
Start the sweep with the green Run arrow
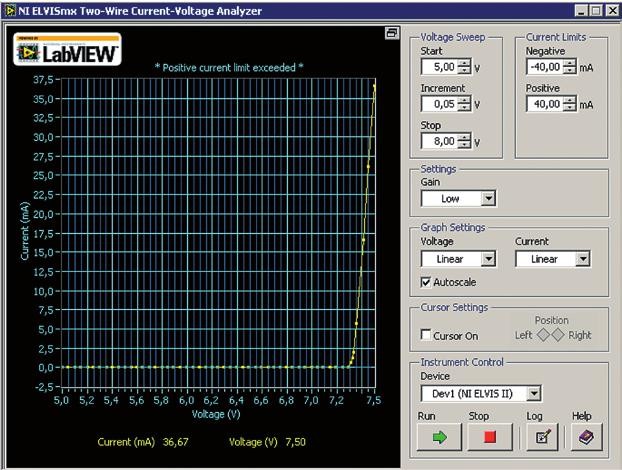point(440,437)
